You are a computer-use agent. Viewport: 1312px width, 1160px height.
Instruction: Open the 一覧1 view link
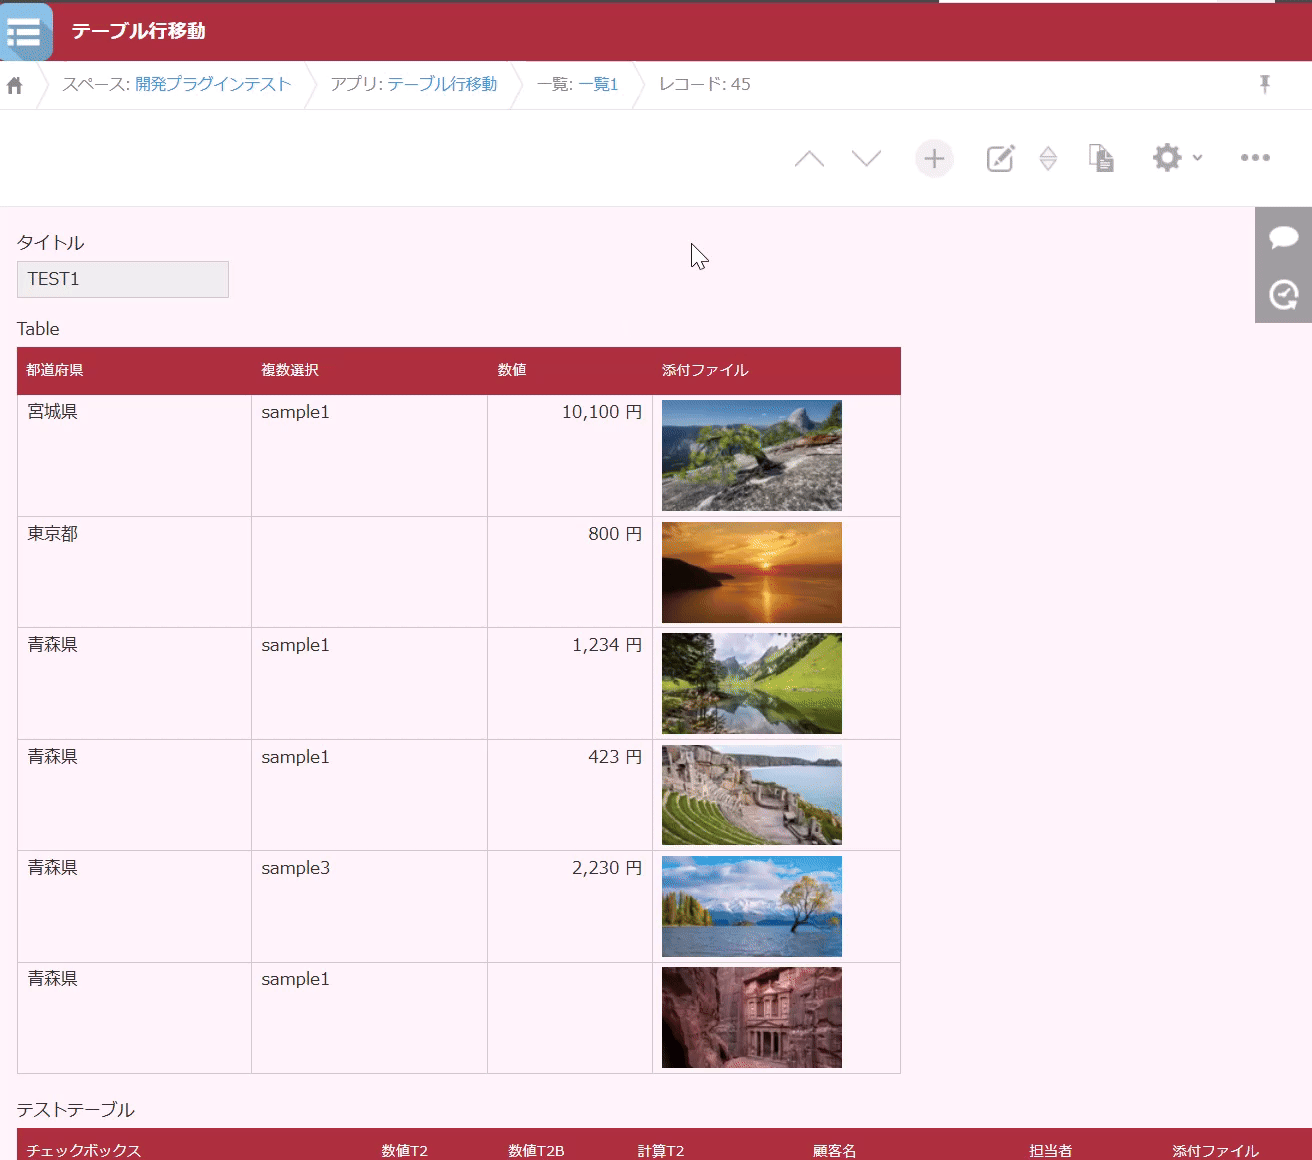point(598,84)
